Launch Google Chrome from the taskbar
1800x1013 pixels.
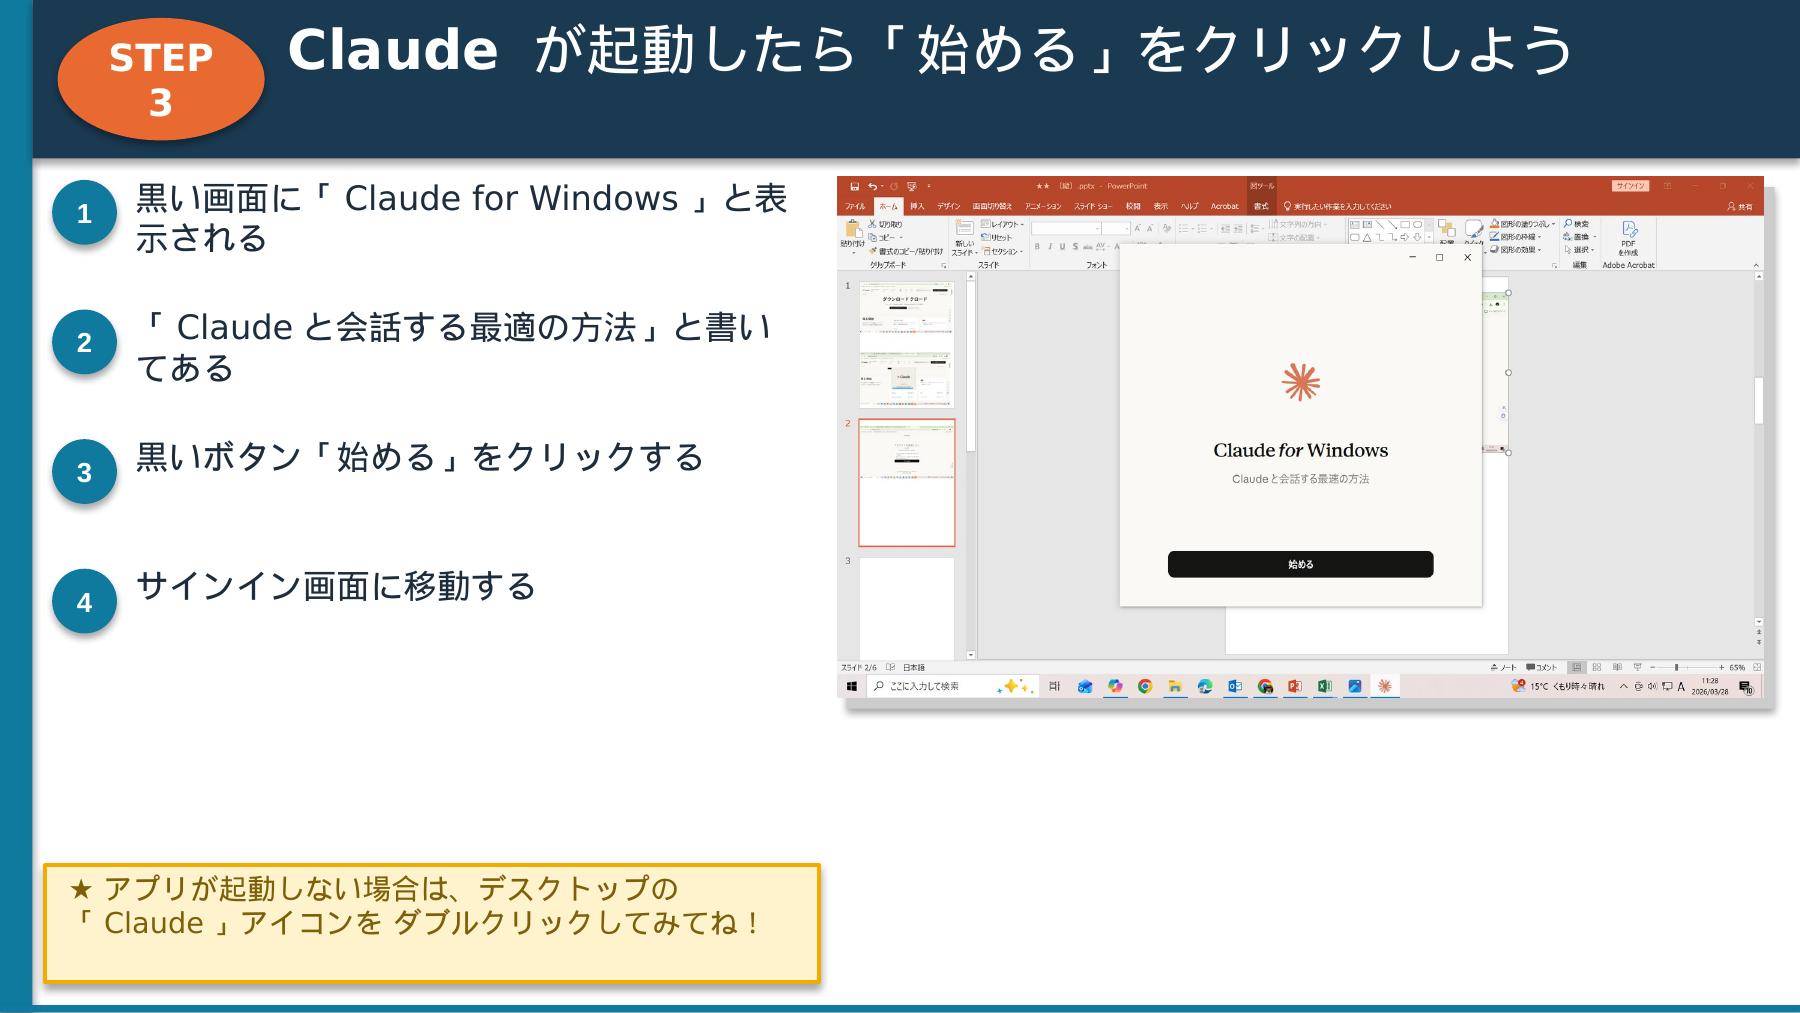point(1146,686)
